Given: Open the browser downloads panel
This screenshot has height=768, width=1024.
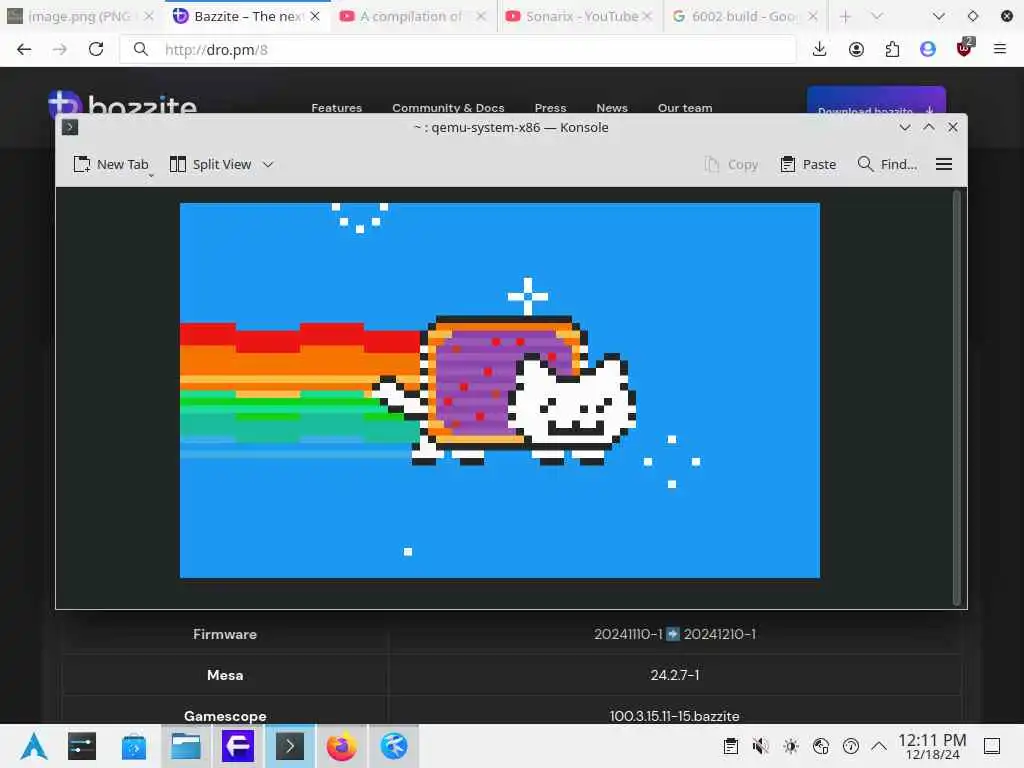Looking at the screenshot, I should pyautogui.click(x=820, y=50).
